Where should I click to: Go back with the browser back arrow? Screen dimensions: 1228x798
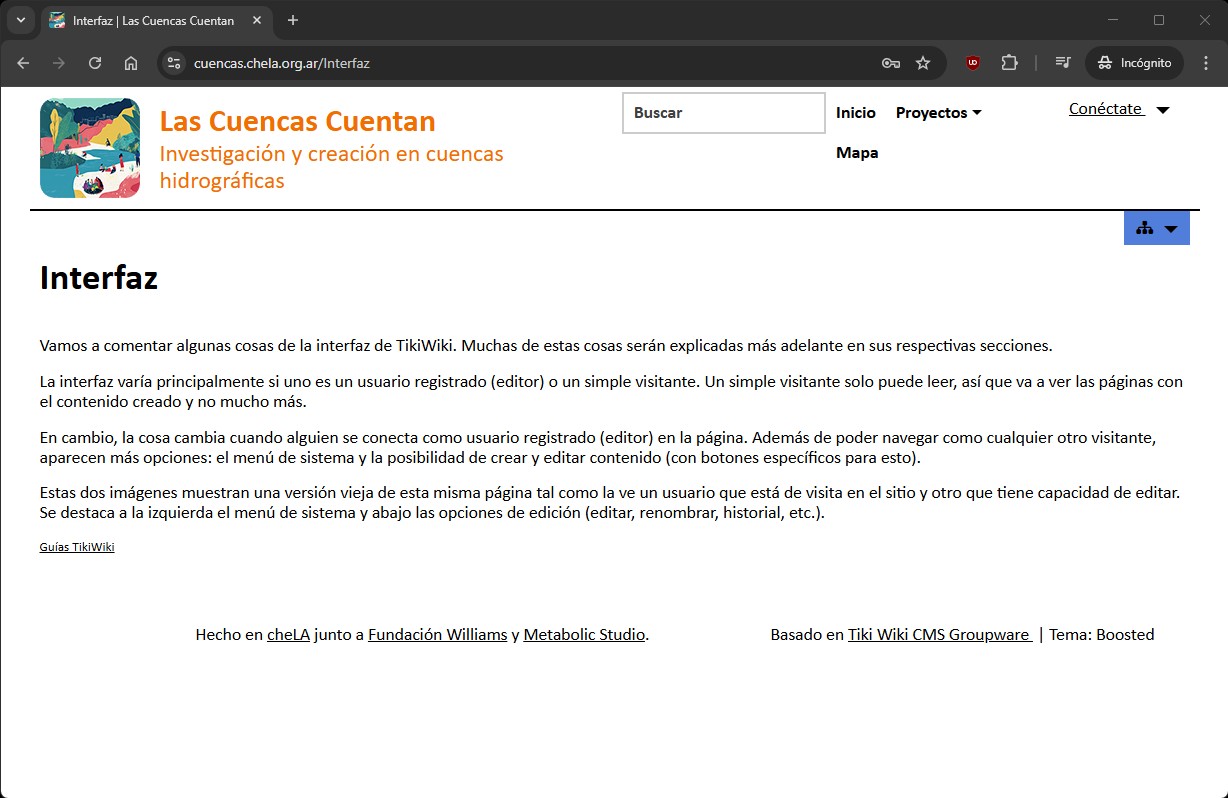pyautogui.click(x=23, y=63)
